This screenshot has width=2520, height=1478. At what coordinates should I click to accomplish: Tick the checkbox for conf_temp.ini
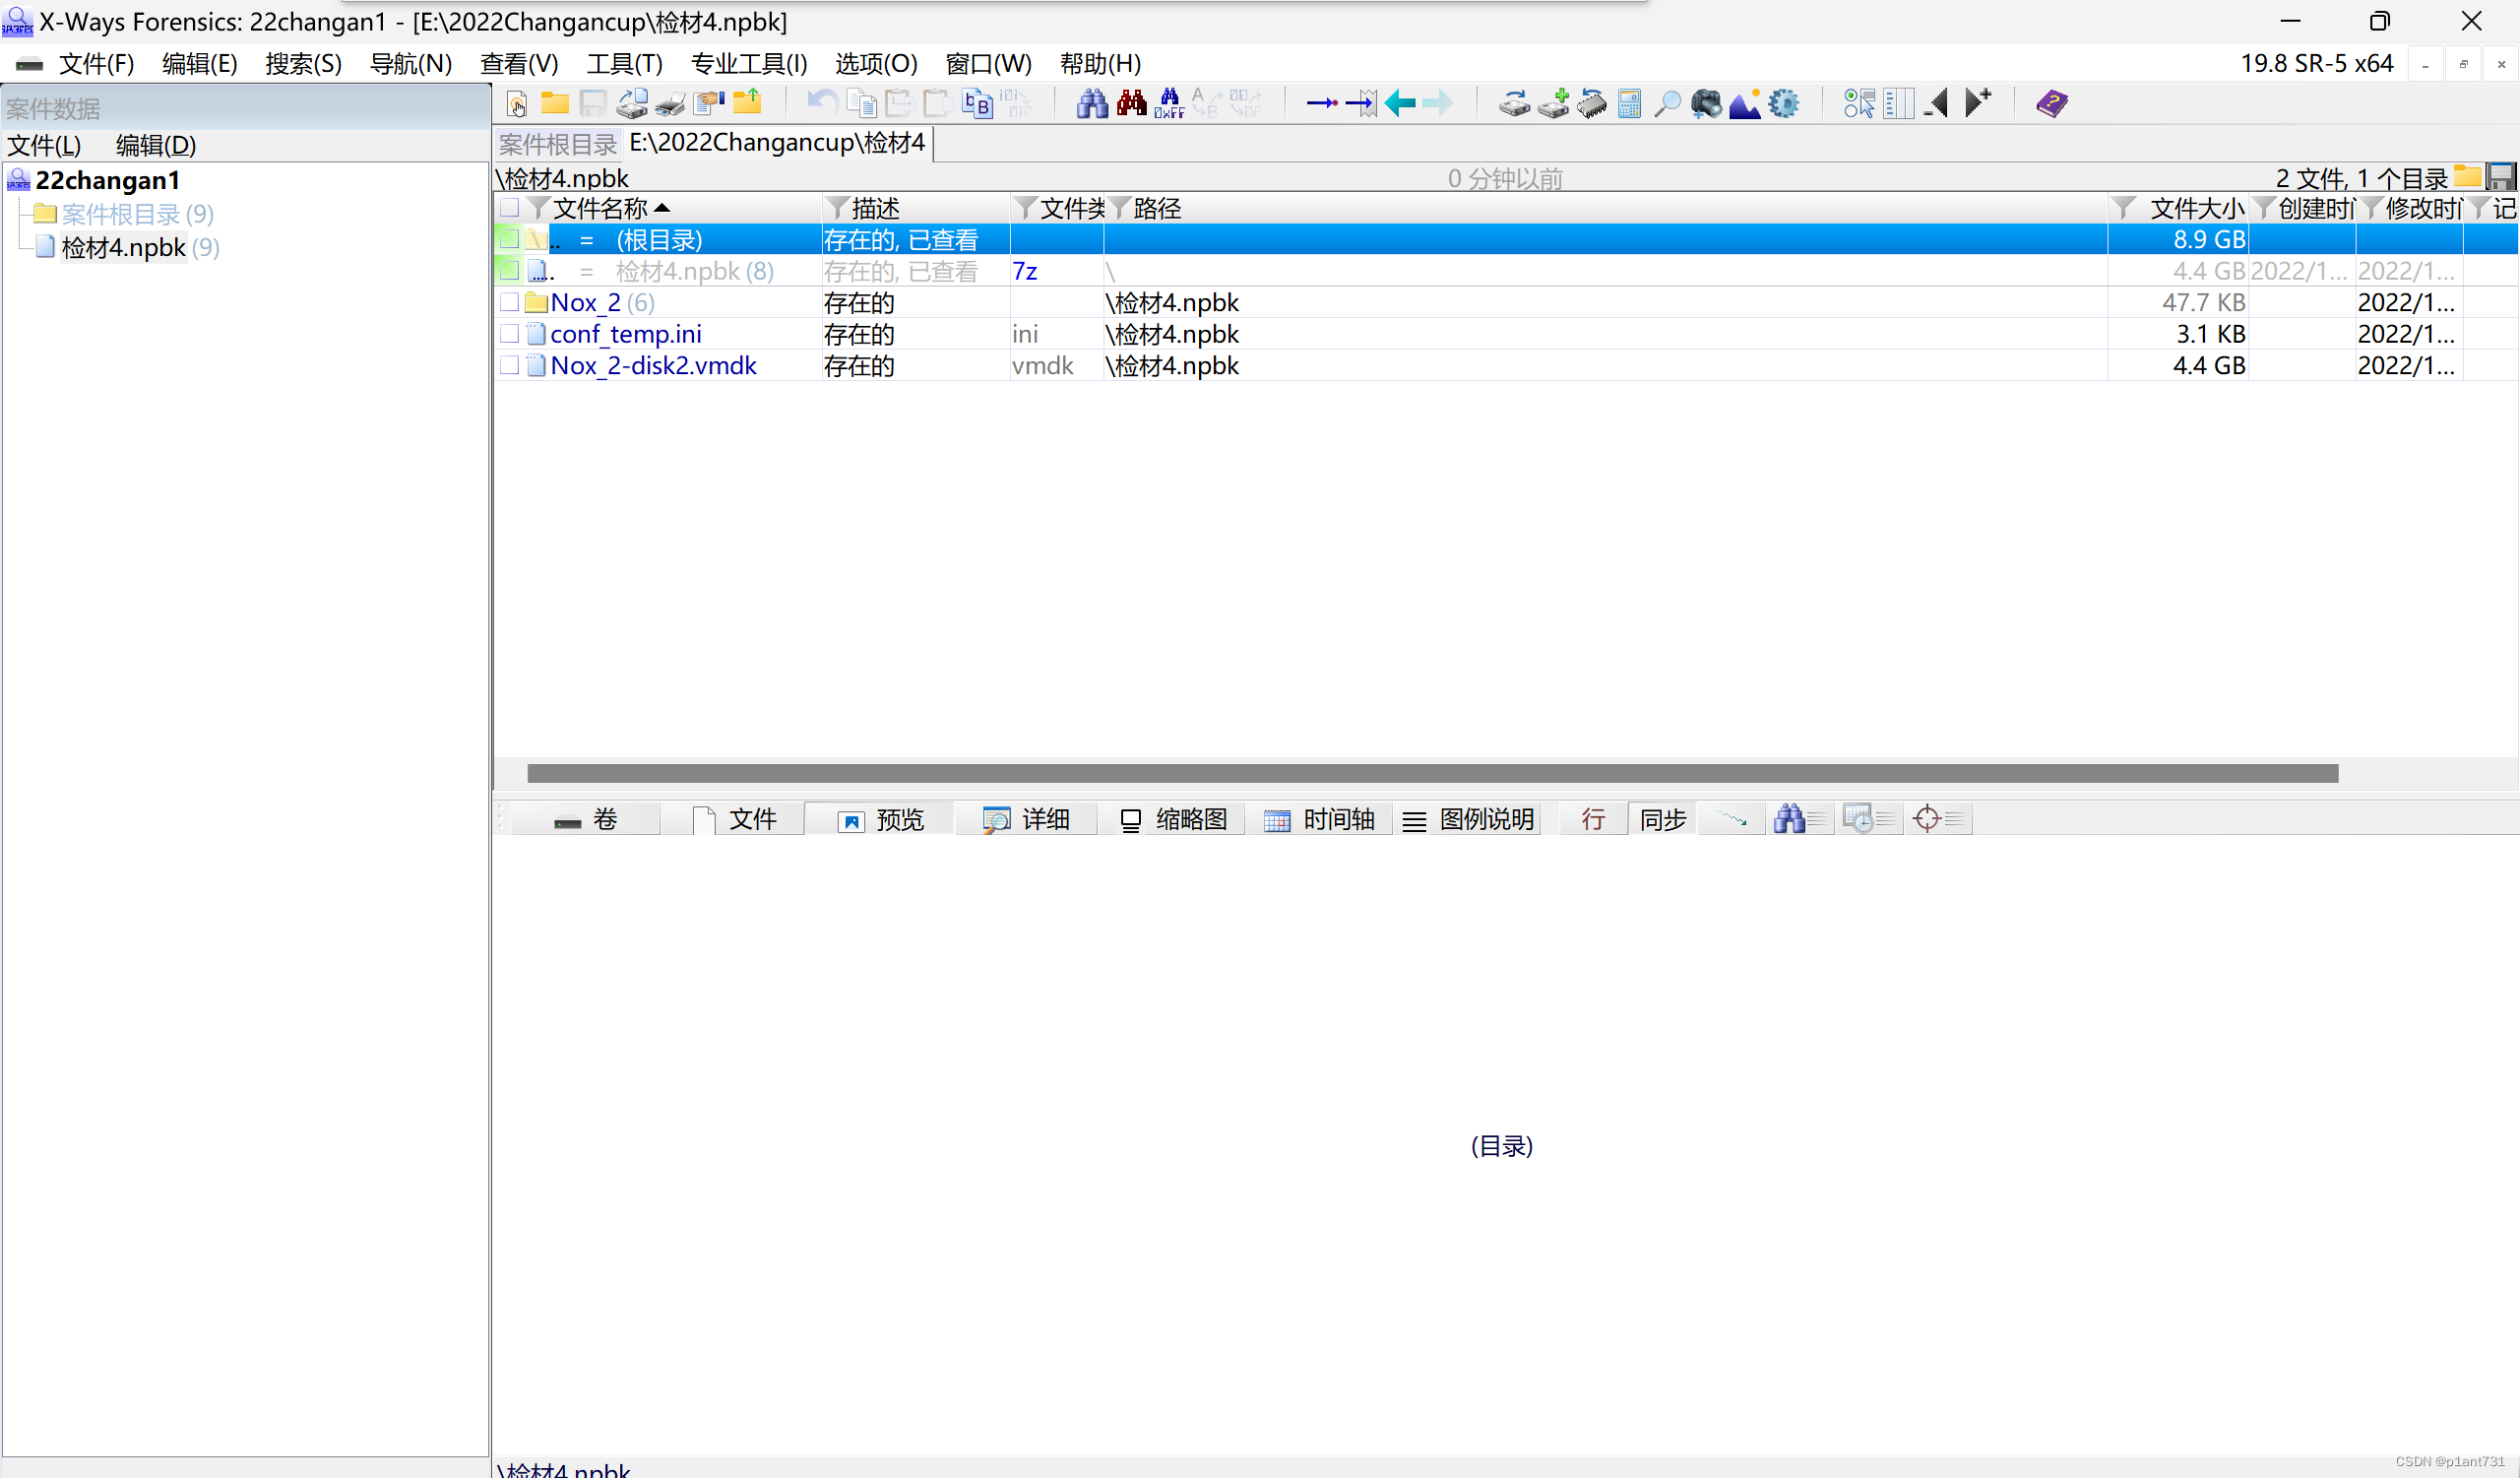(510, 334)
